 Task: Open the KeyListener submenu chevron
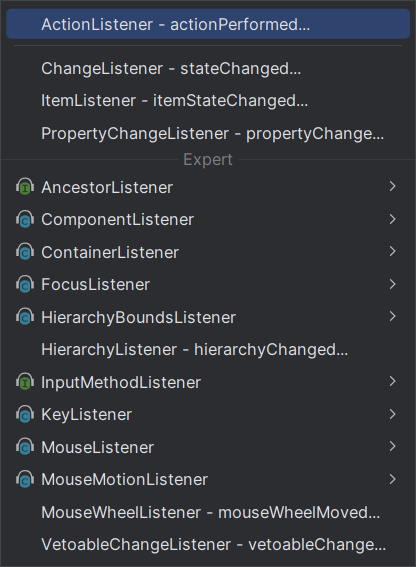click(392, 414)
